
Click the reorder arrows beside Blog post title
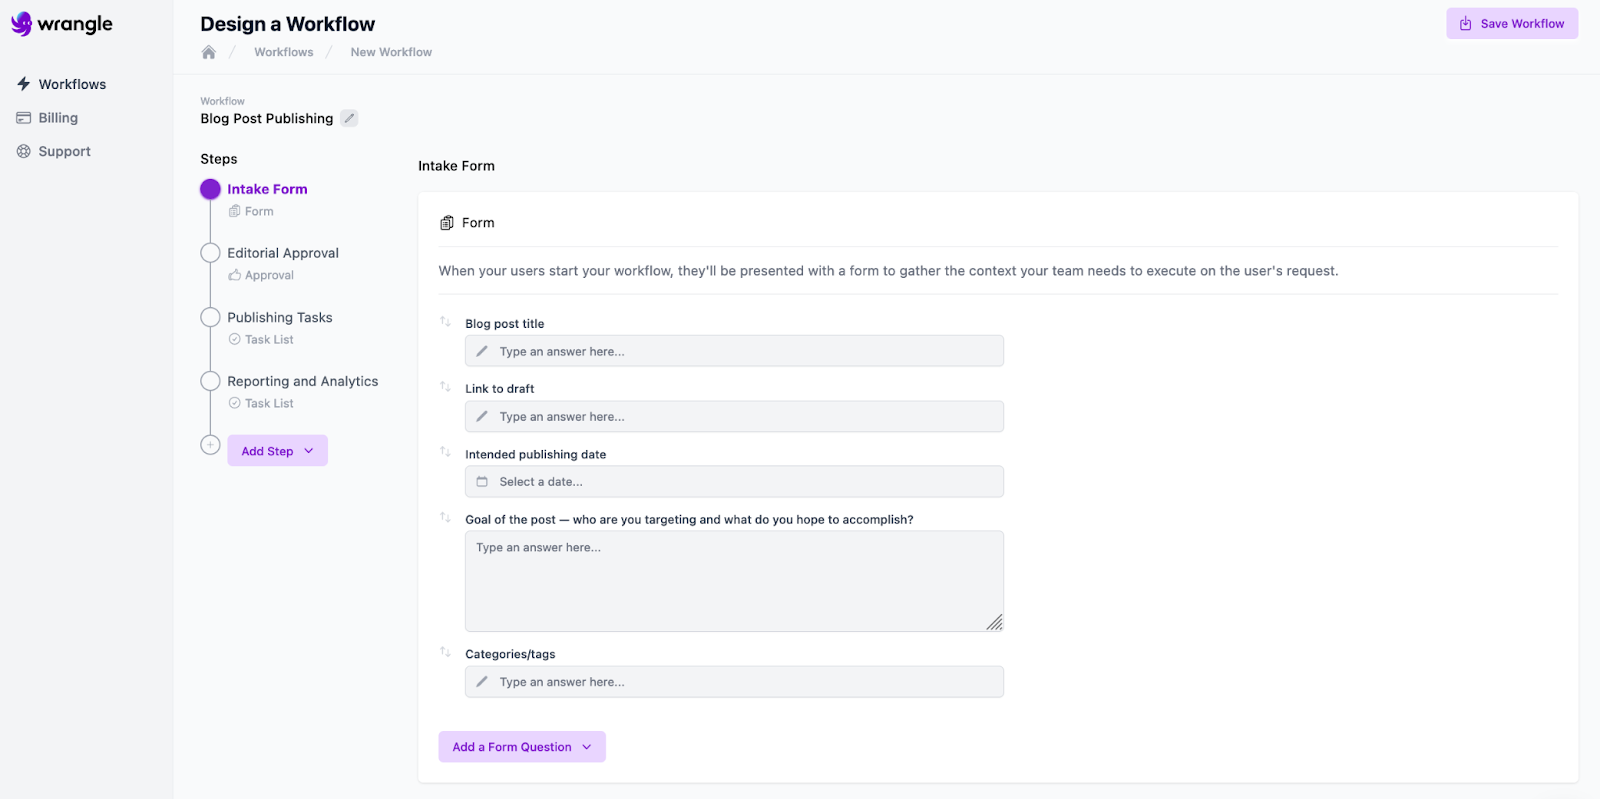click(x=445, y=322)
